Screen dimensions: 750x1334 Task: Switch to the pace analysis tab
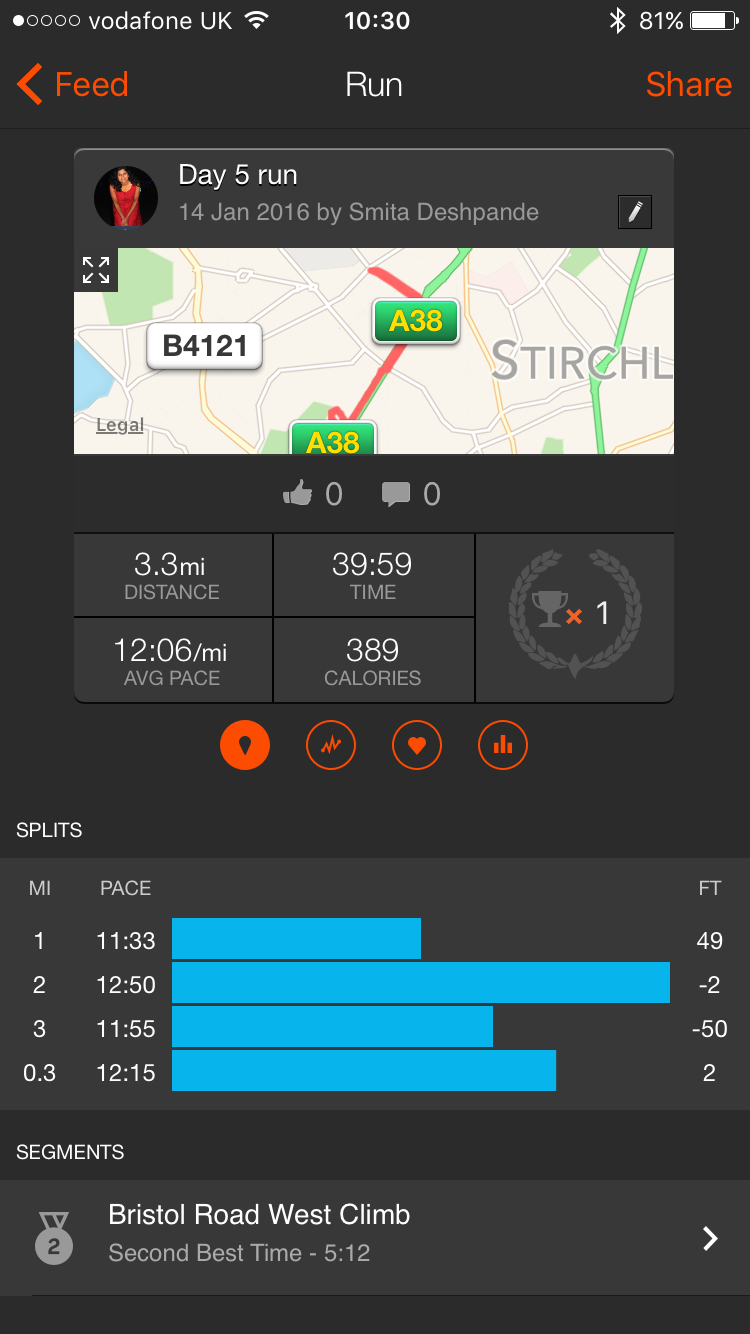331,745
